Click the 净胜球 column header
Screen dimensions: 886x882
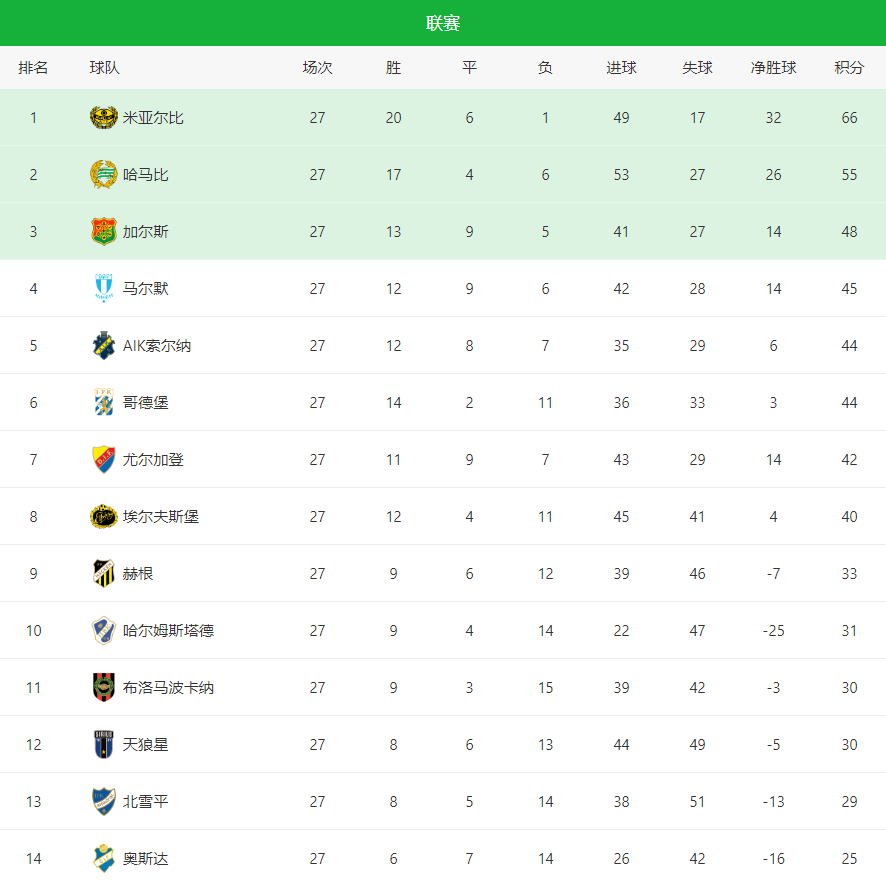(773, 68)
